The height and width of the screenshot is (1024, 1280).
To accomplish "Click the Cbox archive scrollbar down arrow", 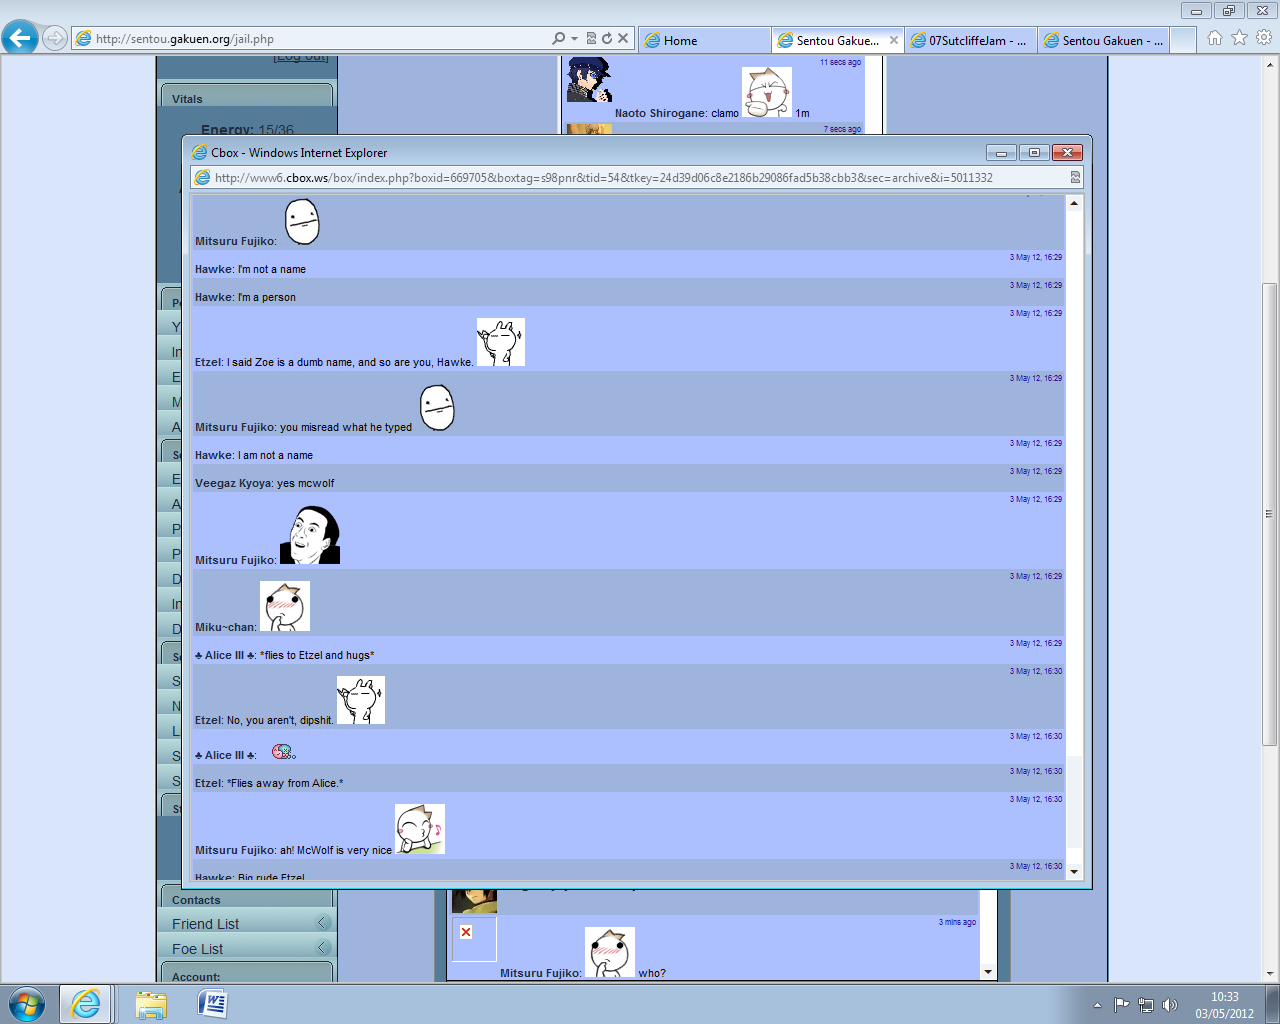I will [x=1074, y=872].
